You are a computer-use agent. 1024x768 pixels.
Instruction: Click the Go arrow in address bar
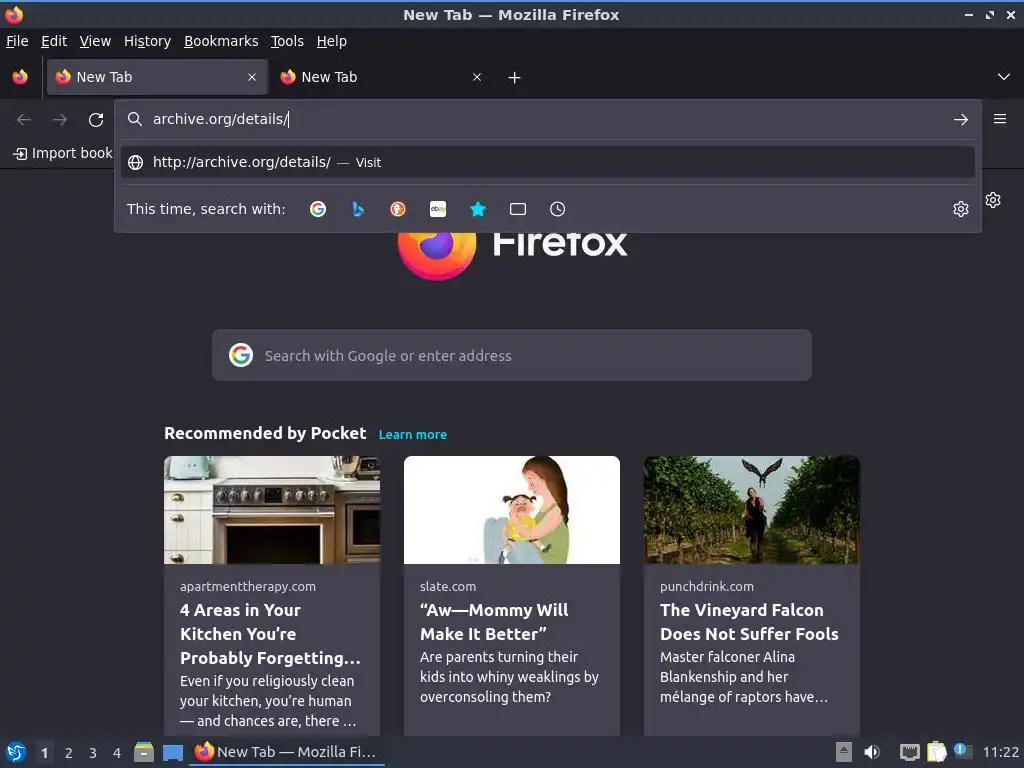961,120
